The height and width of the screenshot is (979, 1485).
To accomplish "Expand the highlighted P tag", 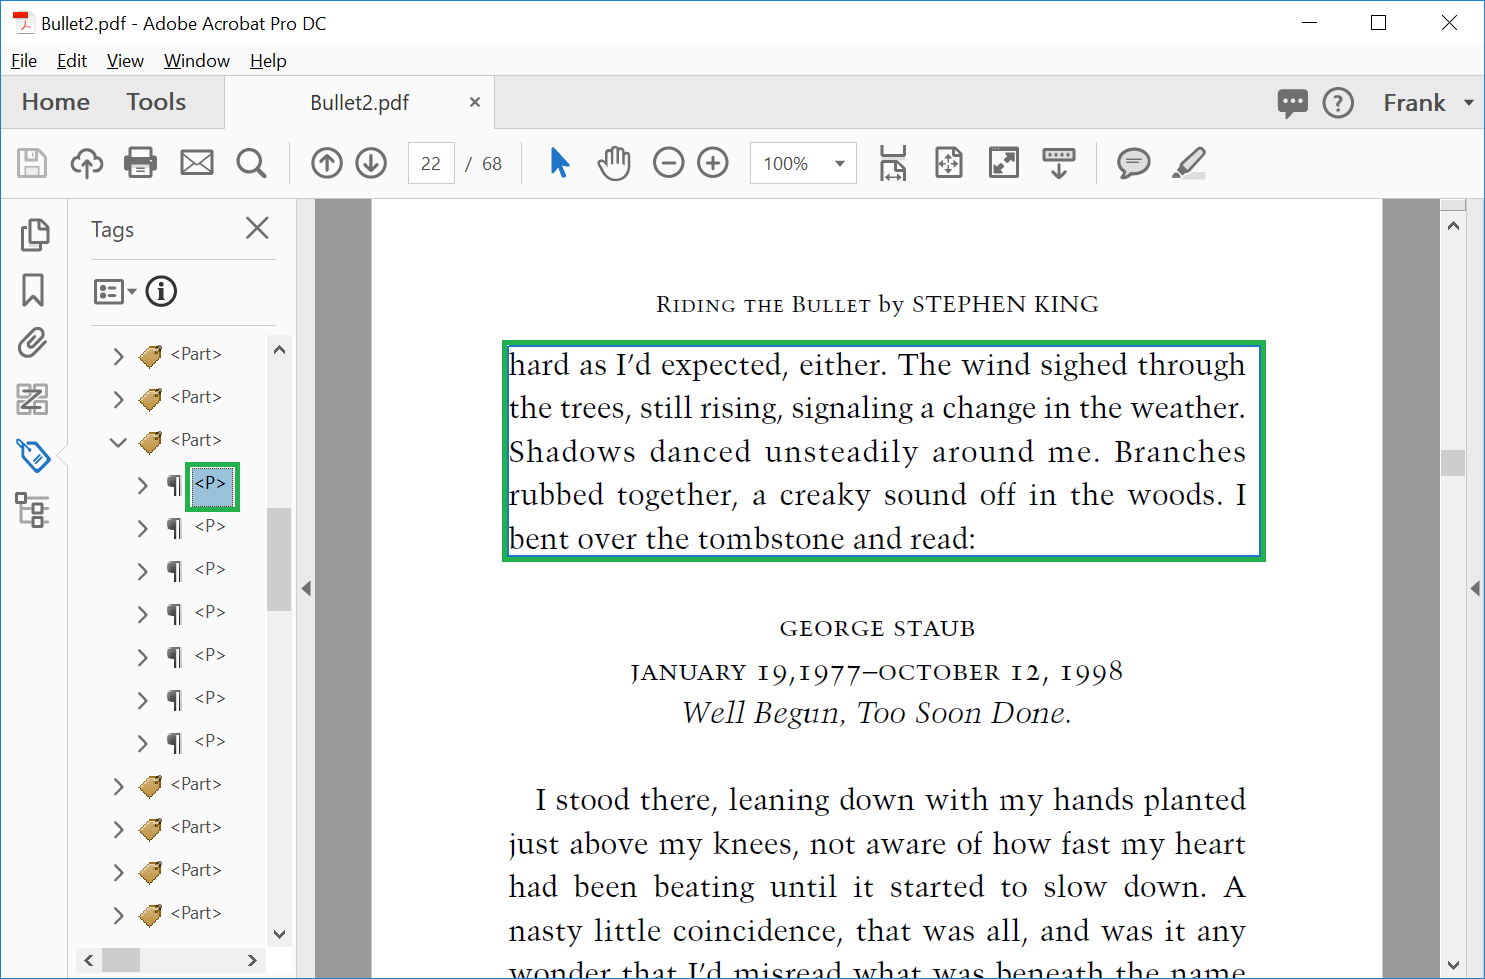I will [x=142, y=485].
